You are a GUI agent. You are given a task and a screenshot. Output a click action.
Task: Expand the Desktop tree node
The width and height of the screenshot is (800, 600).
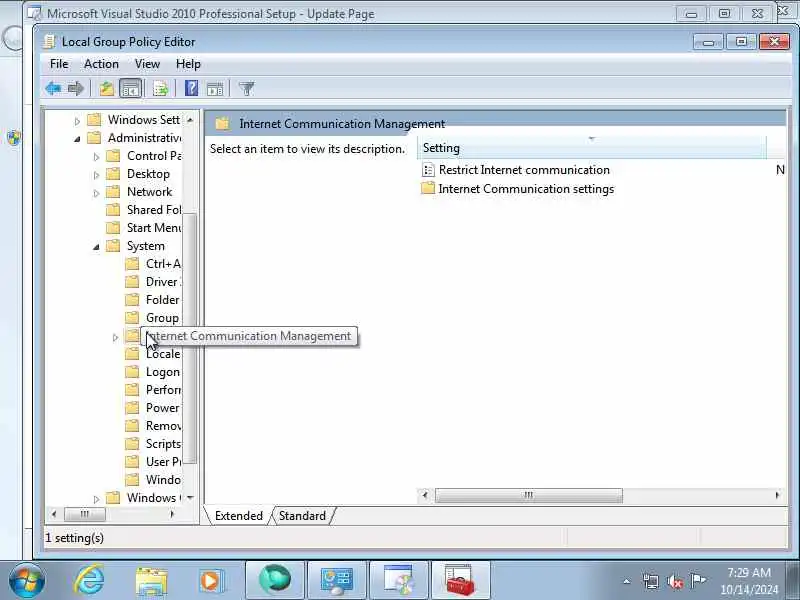(x=96, y=175)
